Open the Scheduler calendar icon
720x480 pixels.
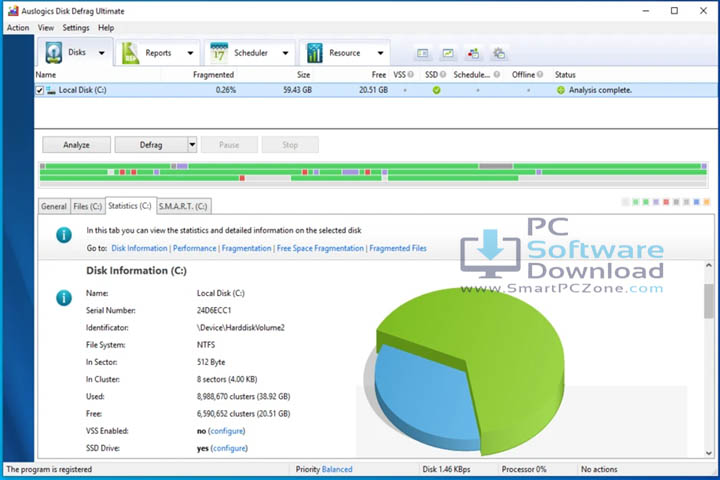click(219, 53)
